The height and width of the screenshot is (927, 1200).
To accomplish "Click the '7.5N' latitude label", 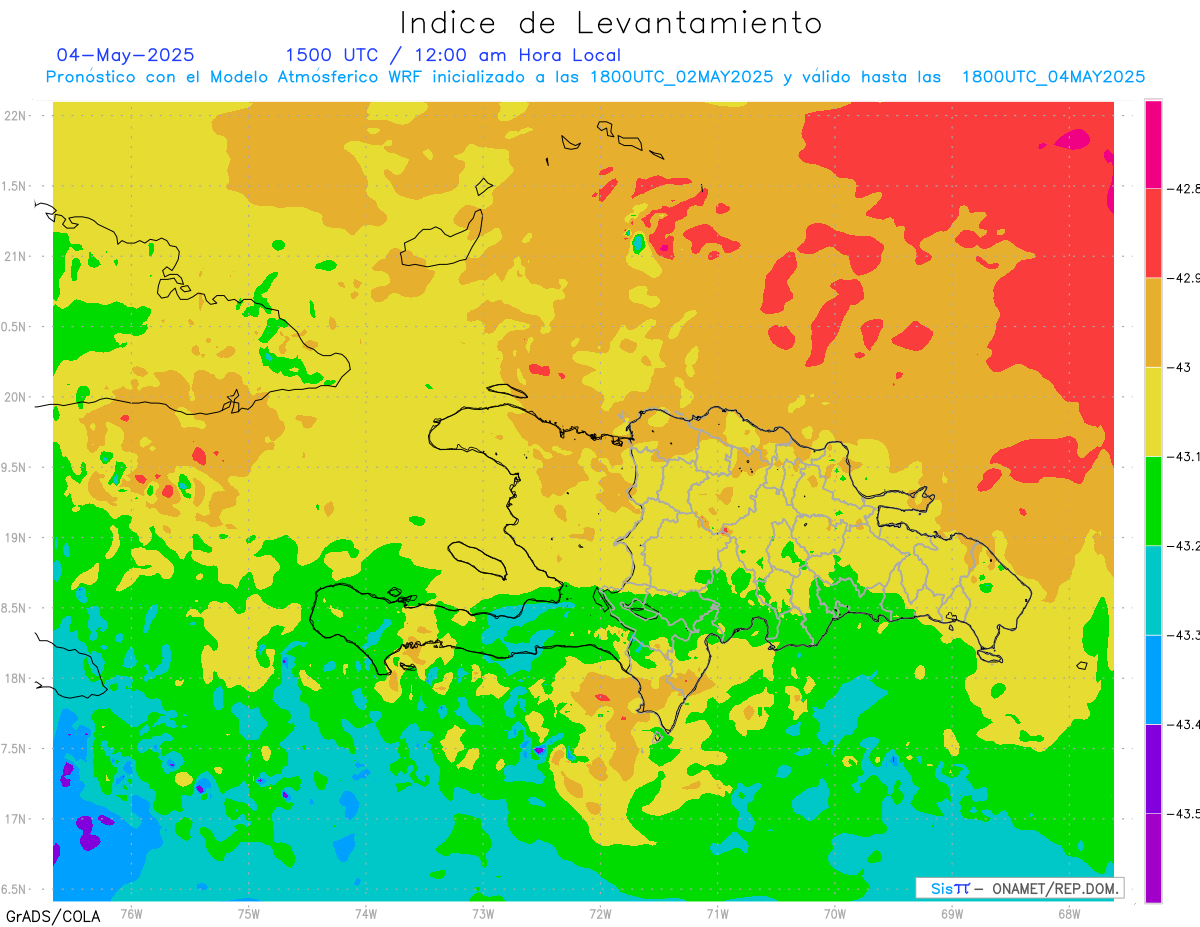I will pyautogui.click(x=14, y=749).
